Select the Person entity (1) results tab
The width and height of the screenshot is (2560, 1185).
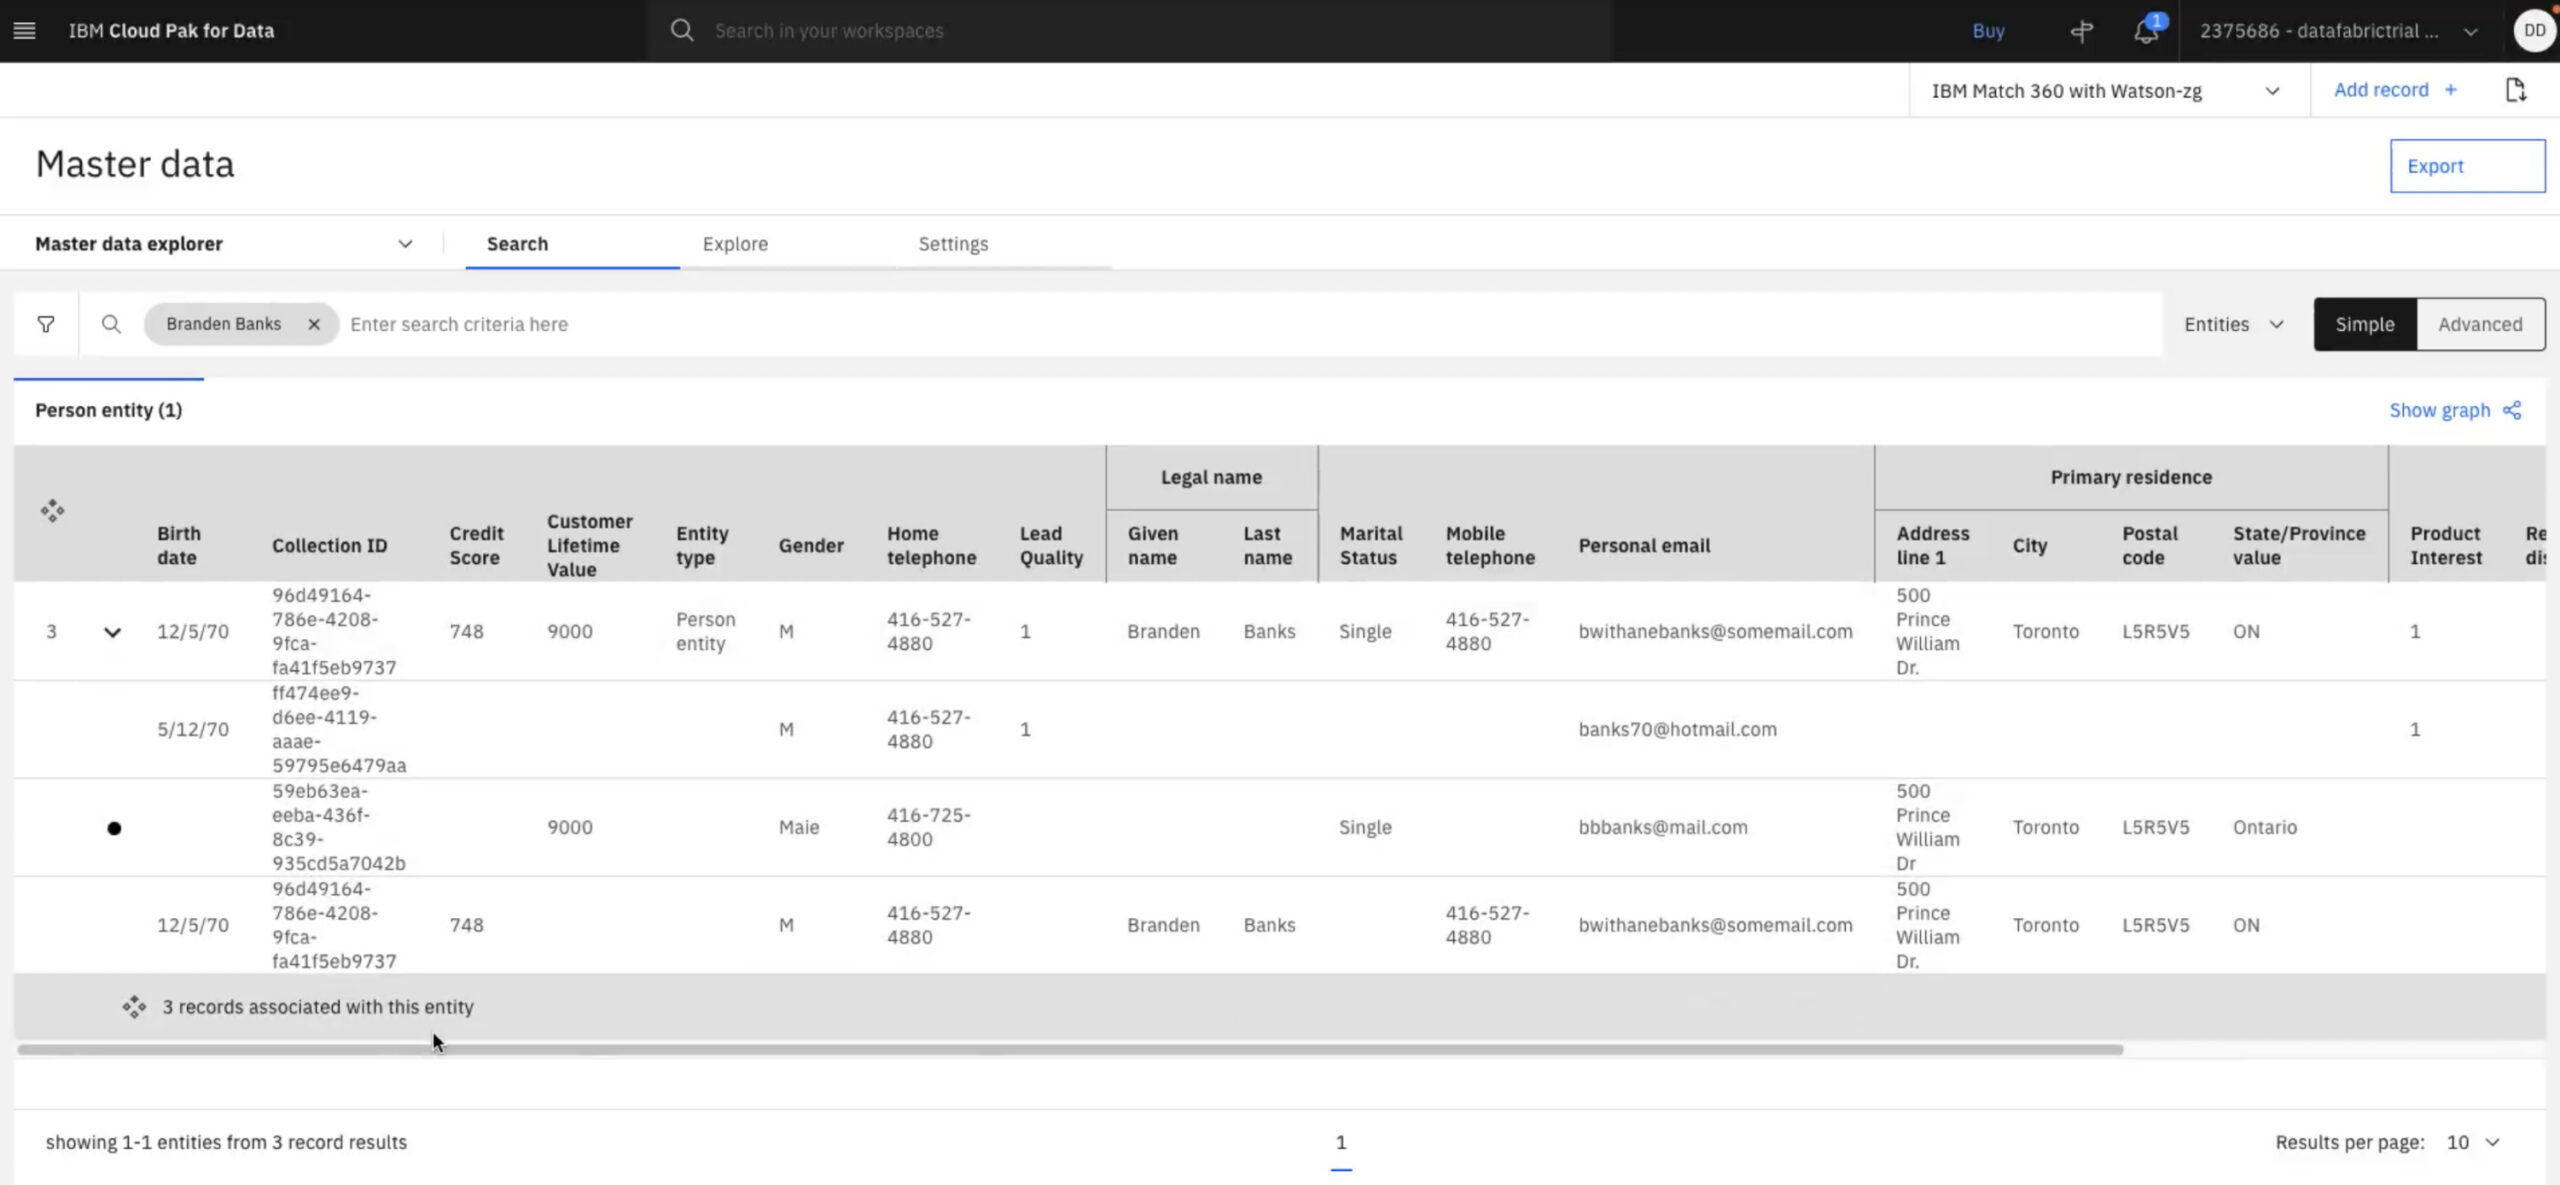[108, 410]
